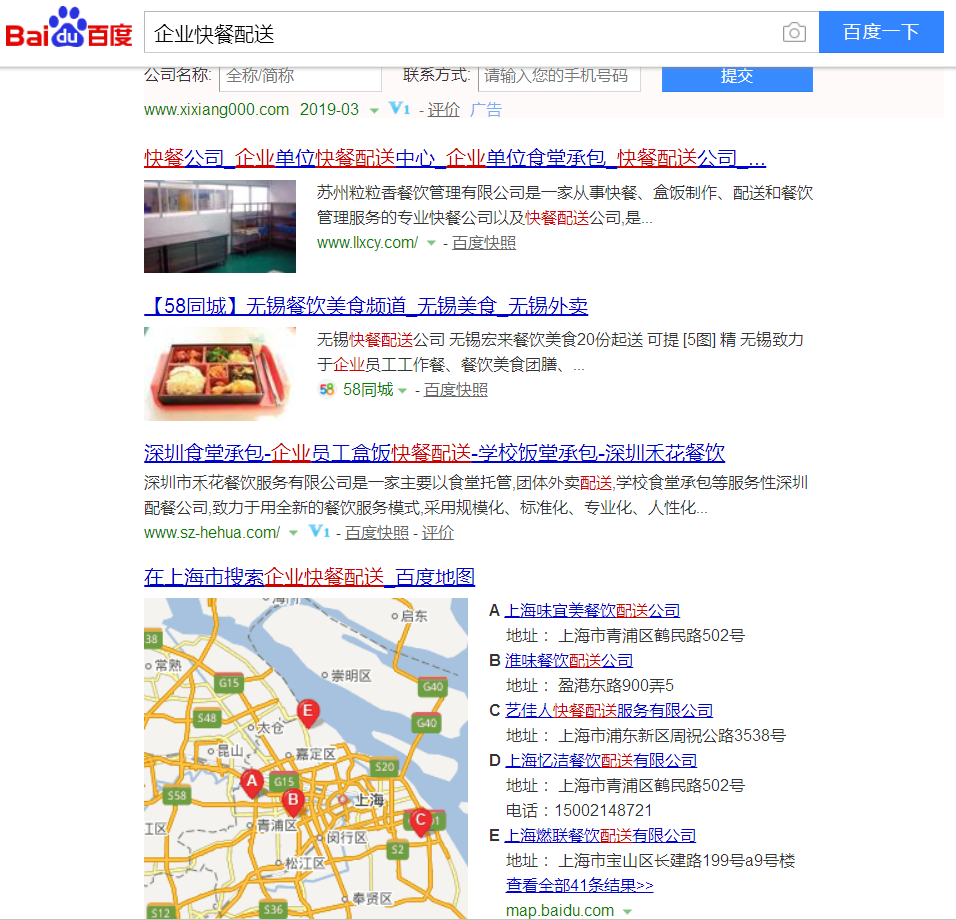Click the 广告 label link
The height and width of the screenshot is (920, 956).
486,110
